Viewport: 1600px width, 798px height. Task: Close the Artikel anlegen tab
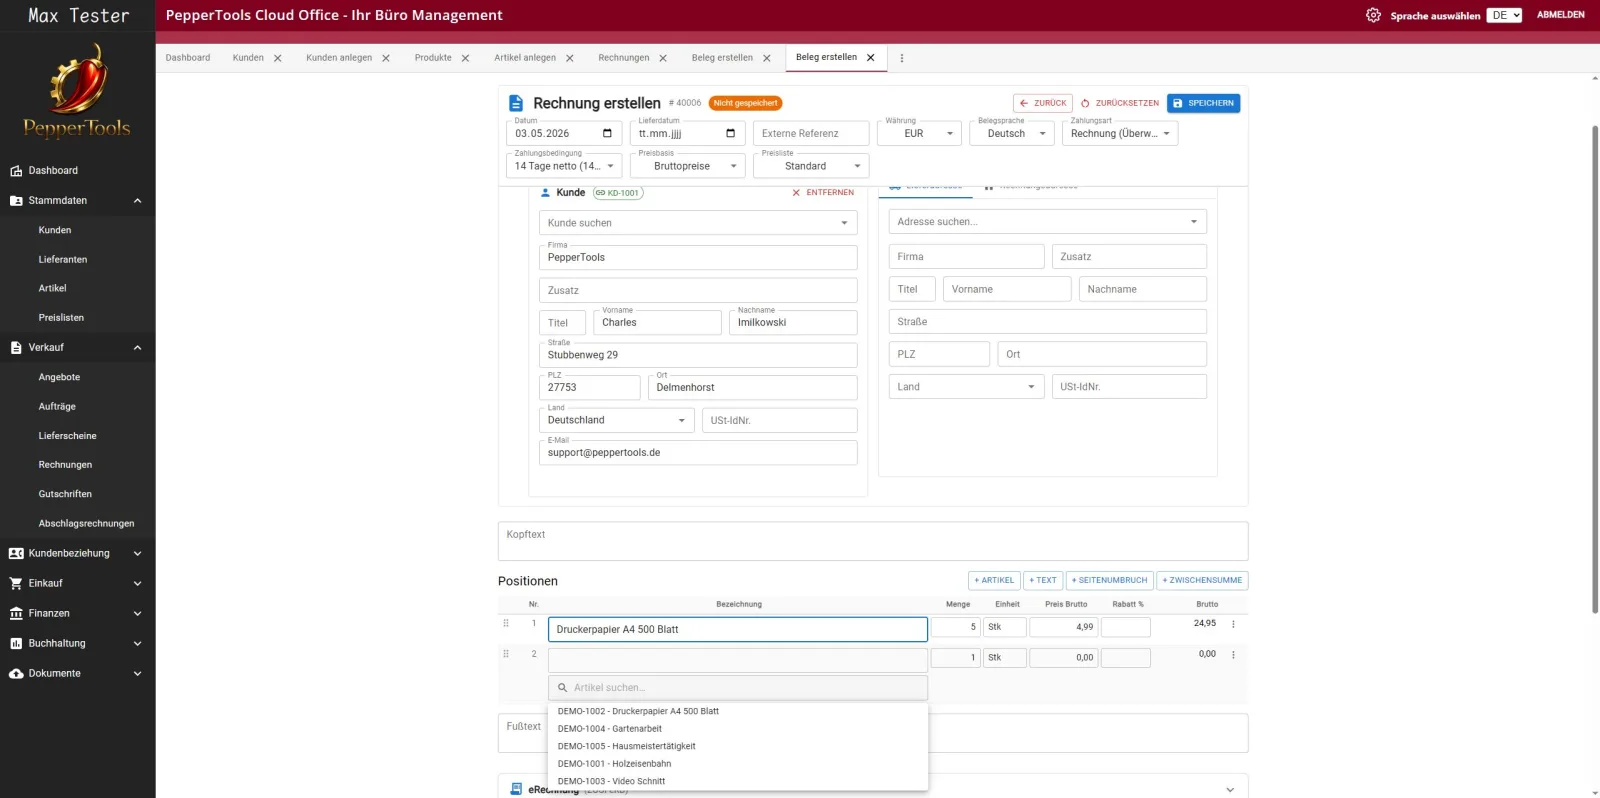tap(570, 58)
